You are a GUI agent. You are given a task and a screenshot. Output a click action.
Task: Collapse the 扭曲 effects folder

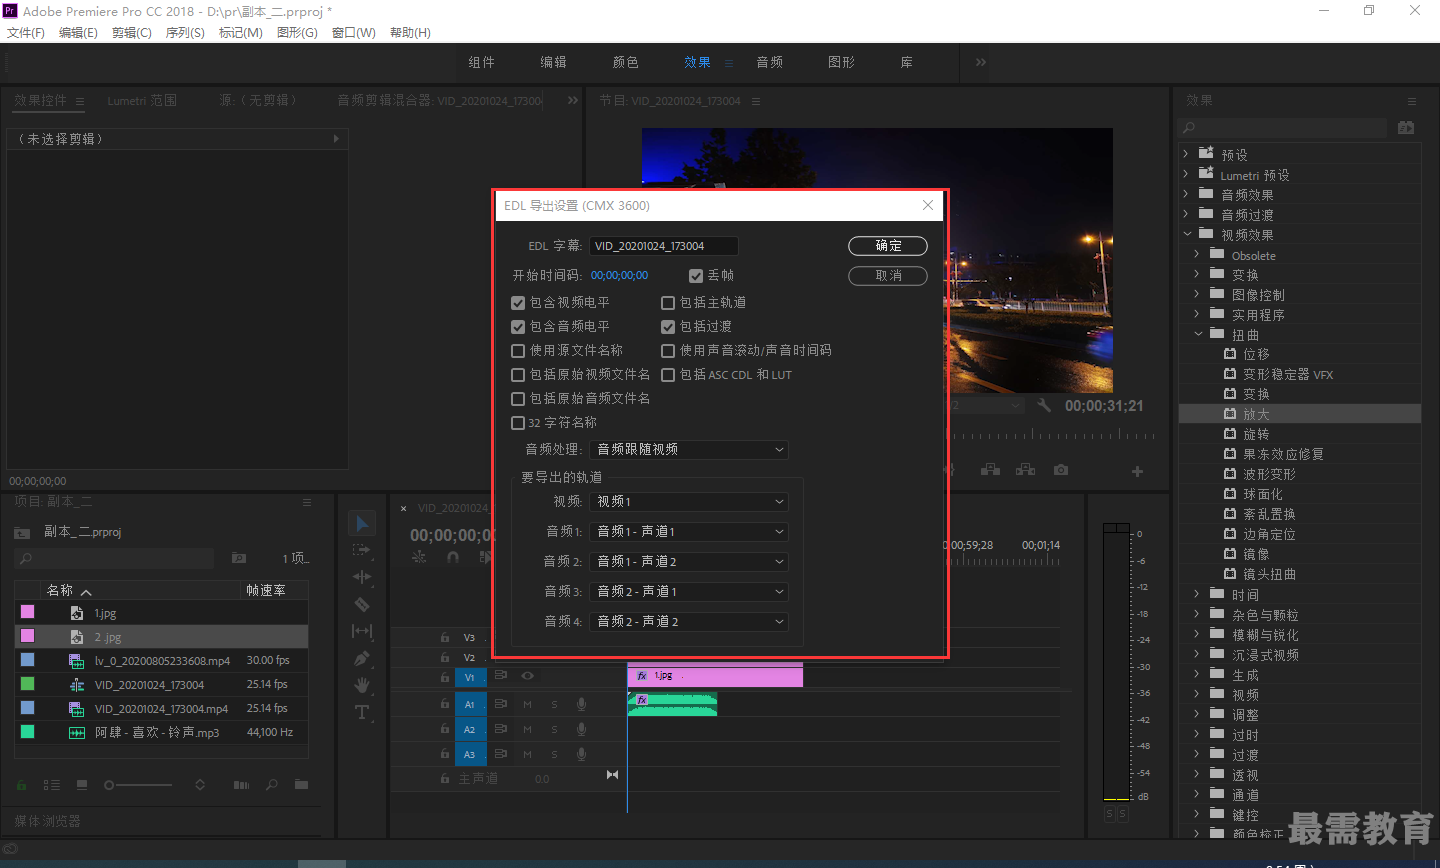[x=1198, y=334]
